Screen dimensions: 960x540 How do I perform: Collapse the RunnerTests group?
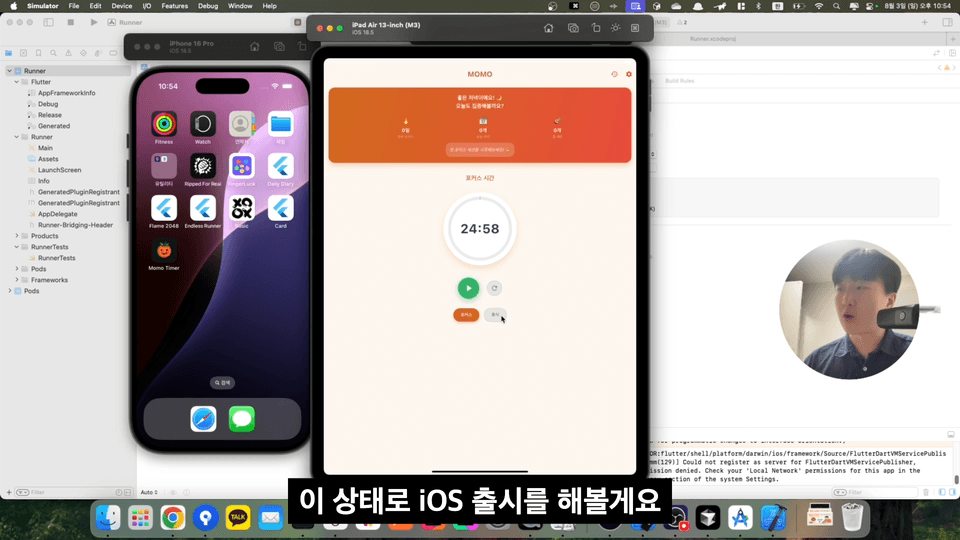point(17,247)
